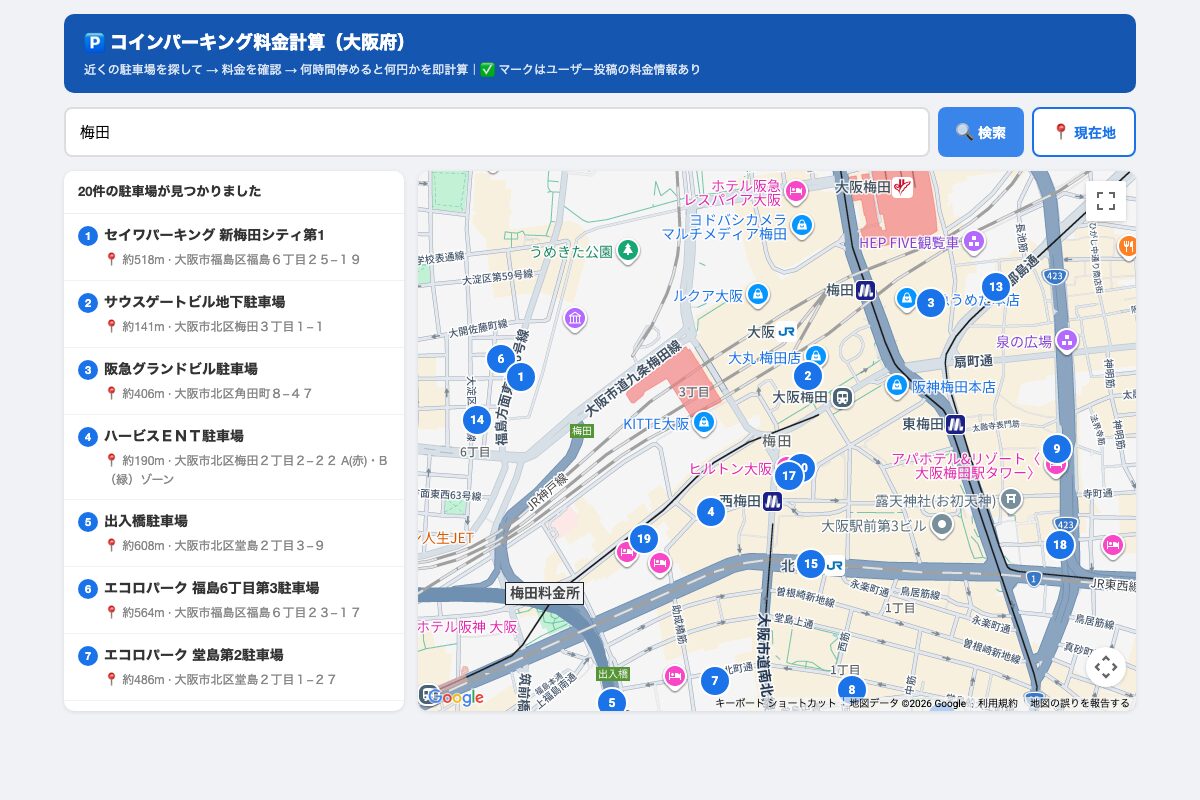Click the orange restaurant icon on the map

(x=1127, y=245)
